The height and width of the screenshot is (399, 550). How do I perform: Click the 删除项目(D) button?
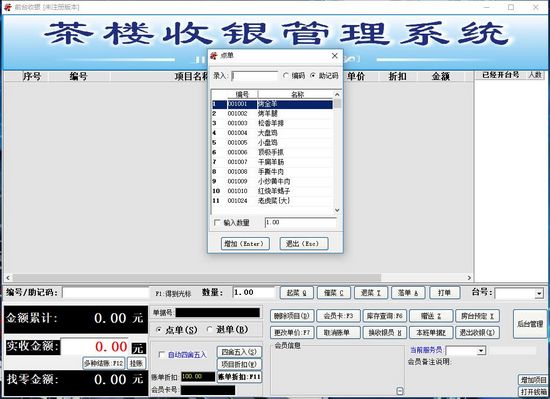point(292,316)
